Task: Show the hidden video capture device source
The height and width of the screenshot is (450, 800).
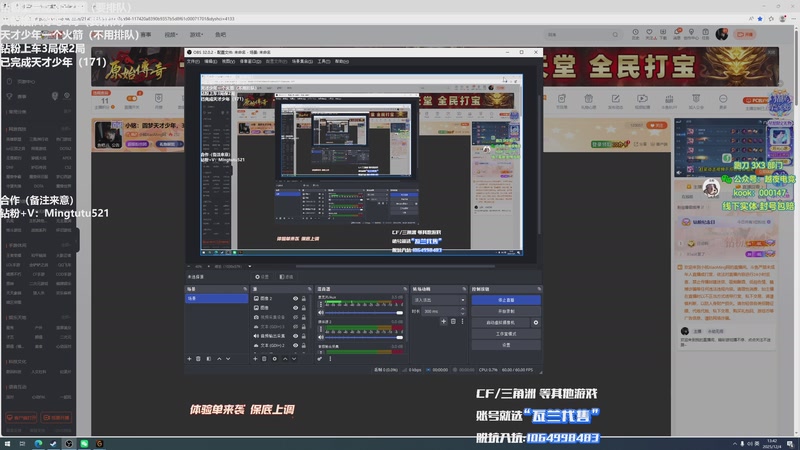Action: [x=295, y=317]
